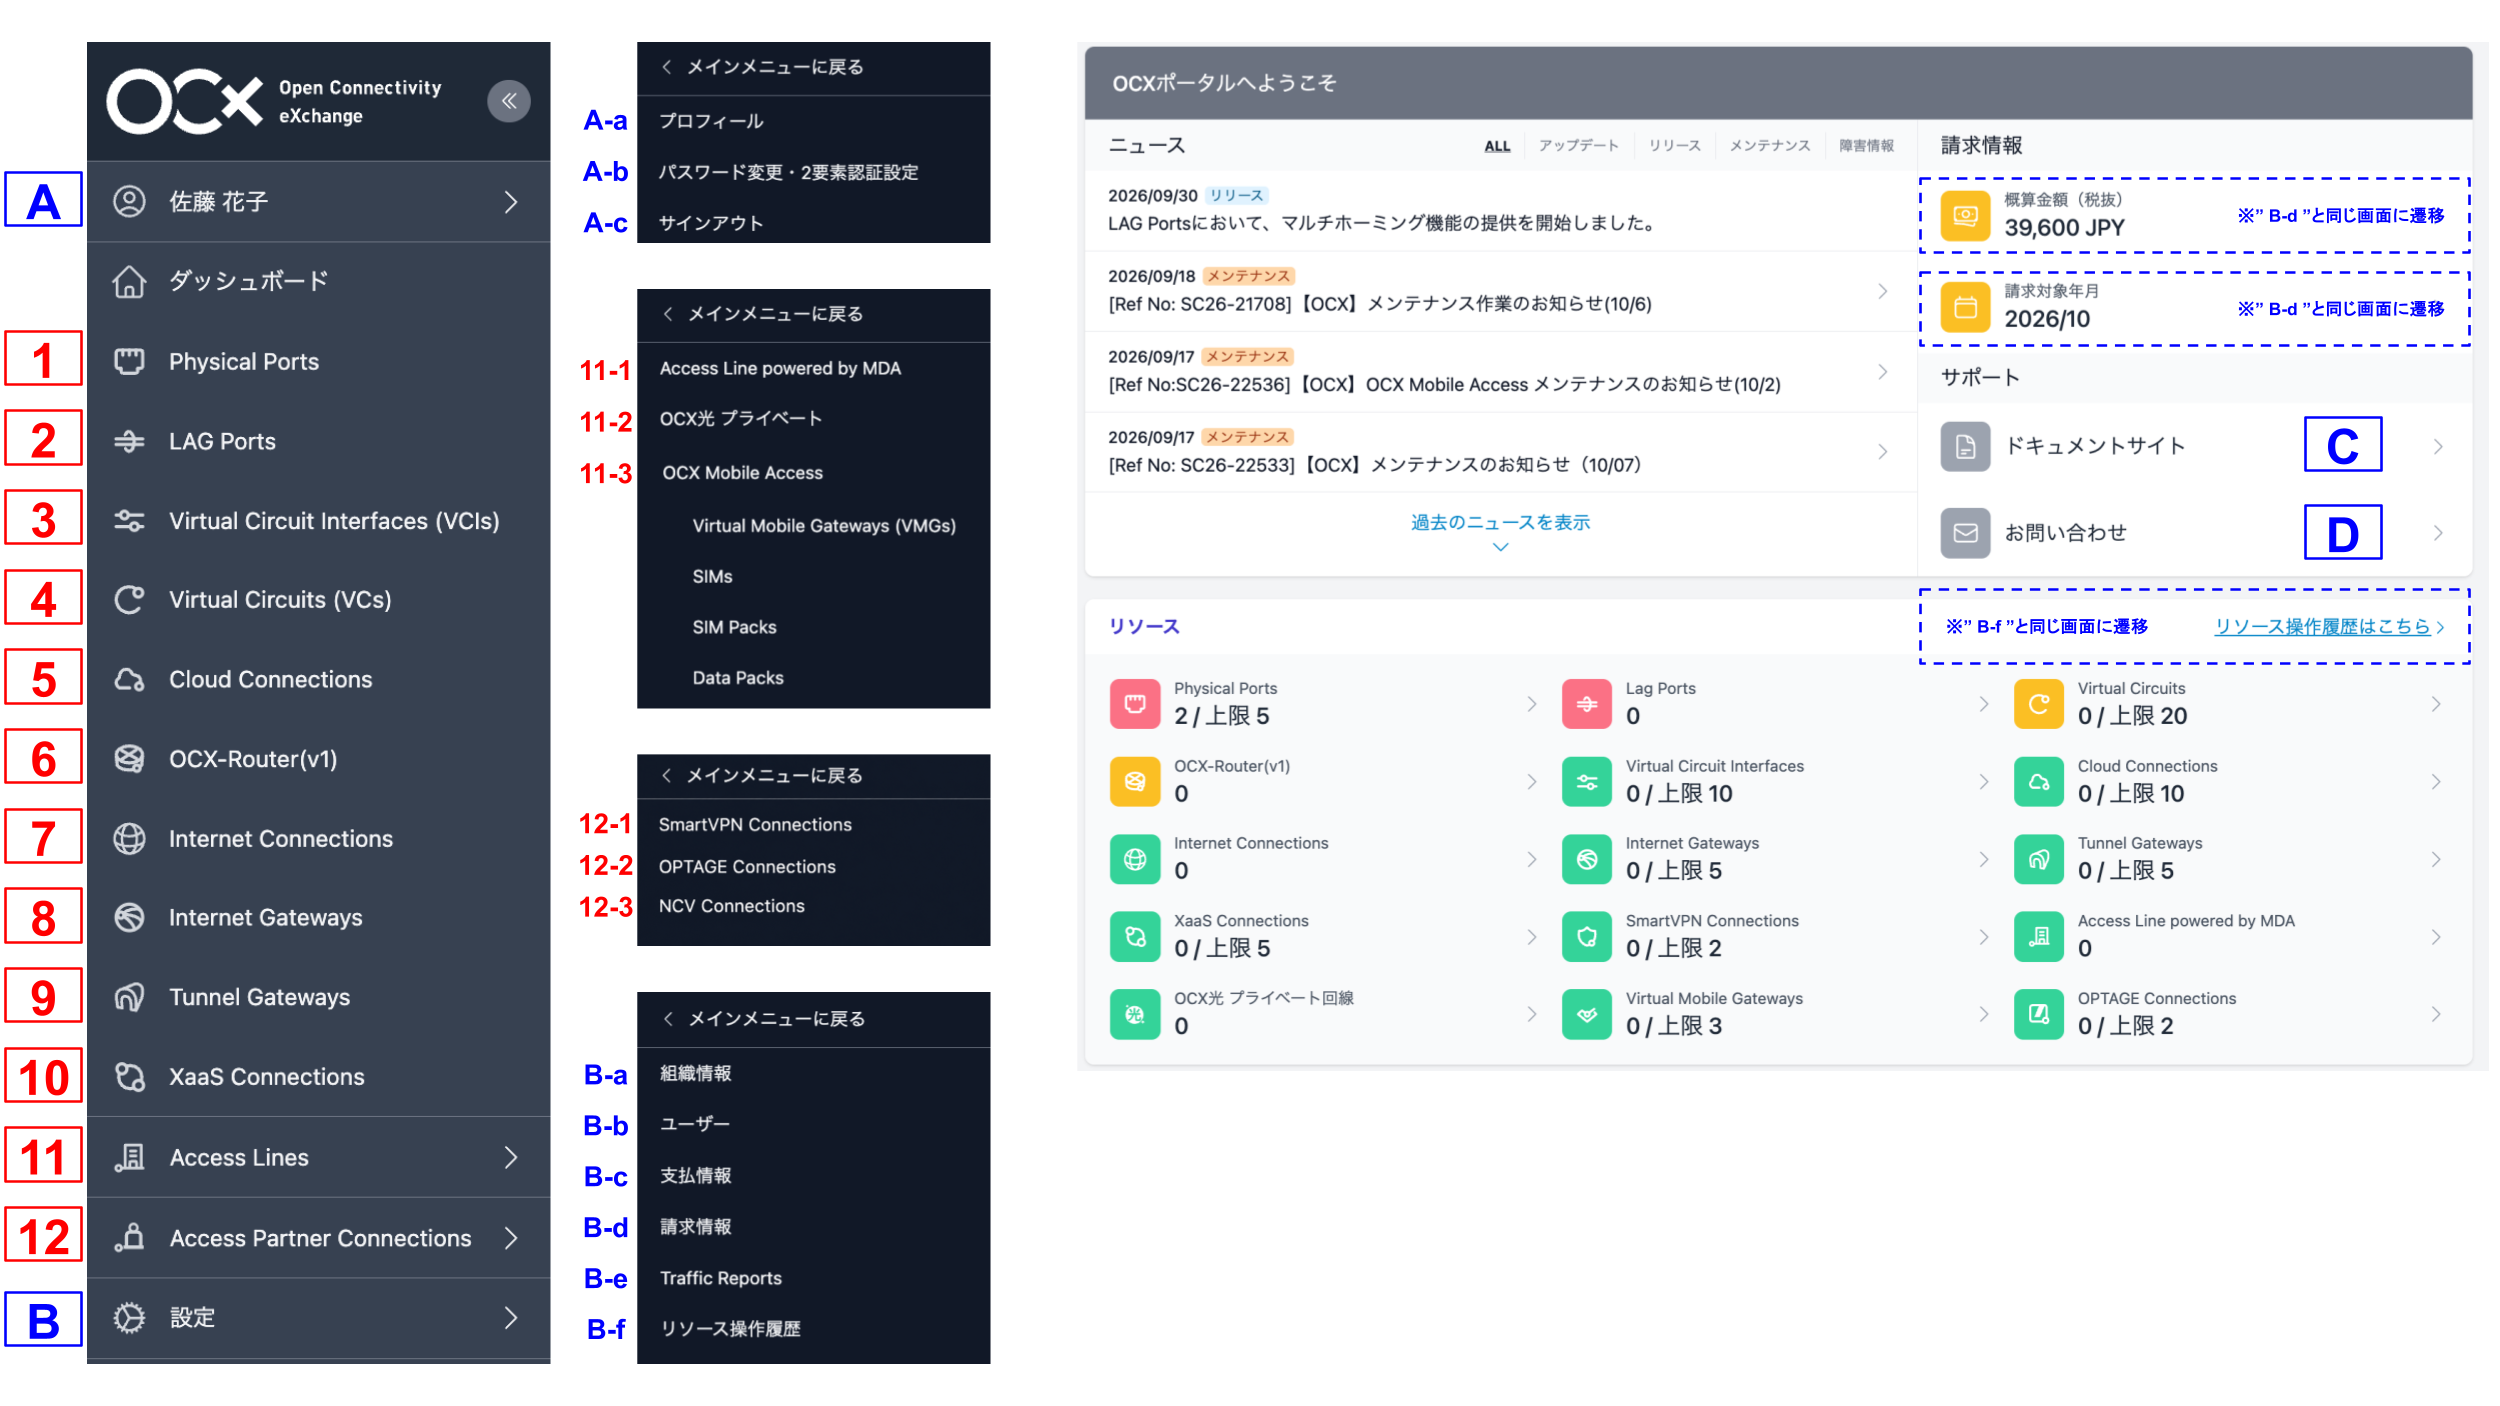
Task: Open the Physical Ports sidebar icon
Action: coord(129,361)
